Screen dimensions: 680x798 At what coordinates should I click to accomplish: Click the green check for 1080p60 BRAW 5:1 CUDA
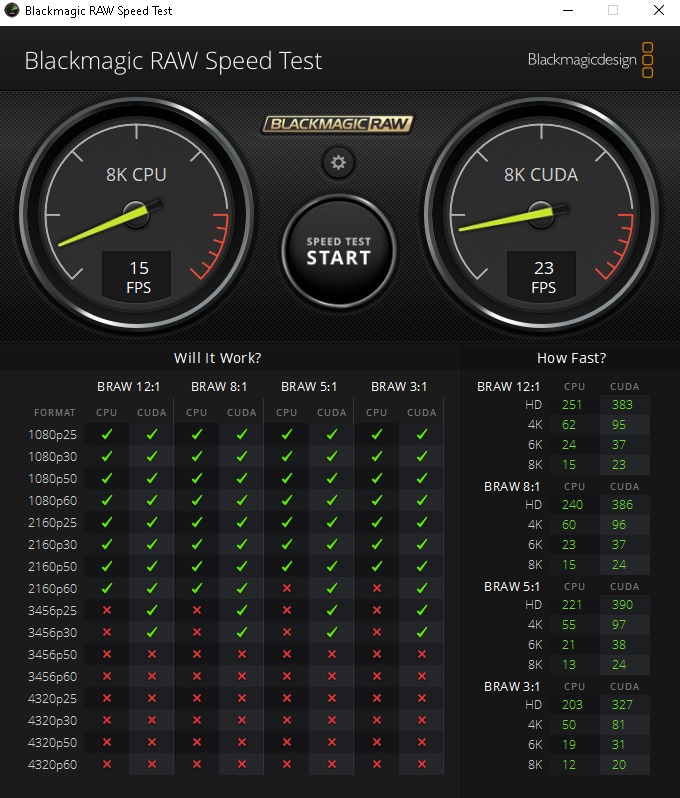(332, 500)
